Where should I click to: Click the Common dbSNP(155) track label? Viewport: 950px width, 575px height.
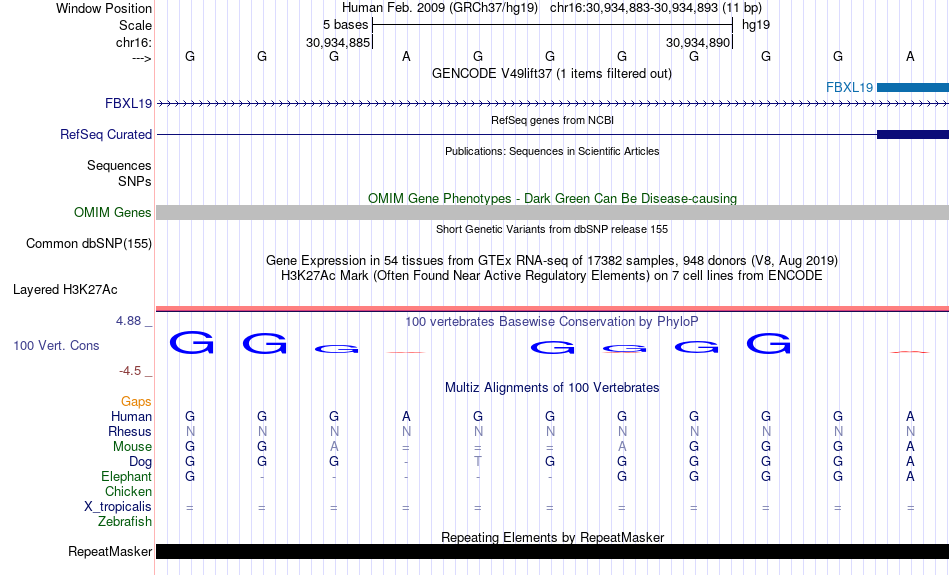point(89,244)
